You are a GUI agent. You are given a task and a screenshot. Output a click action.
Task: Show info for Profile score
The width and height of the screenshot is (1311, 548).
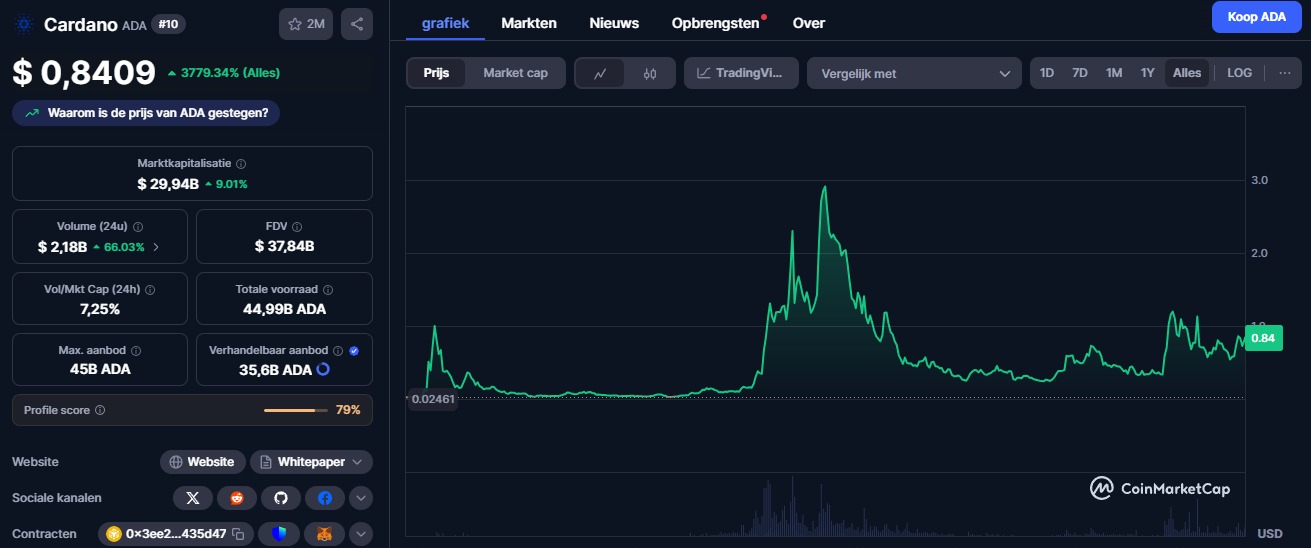100,410
